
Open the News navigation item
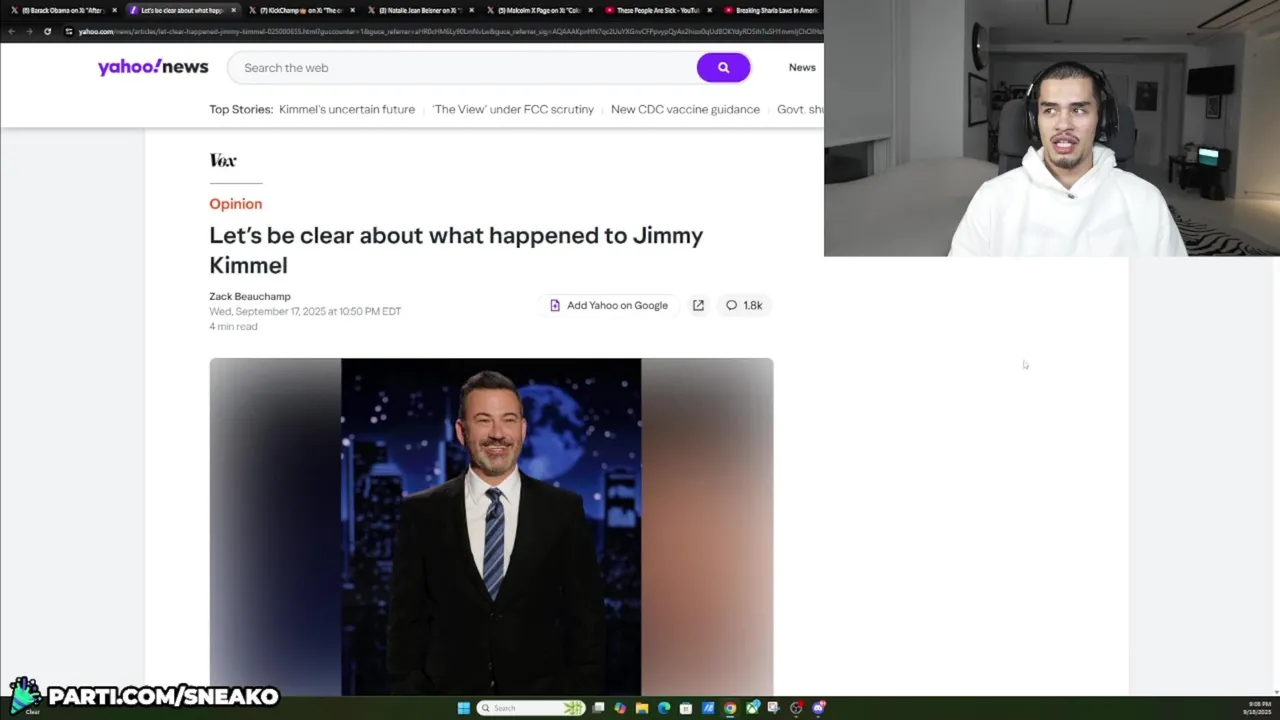[802, 67]
